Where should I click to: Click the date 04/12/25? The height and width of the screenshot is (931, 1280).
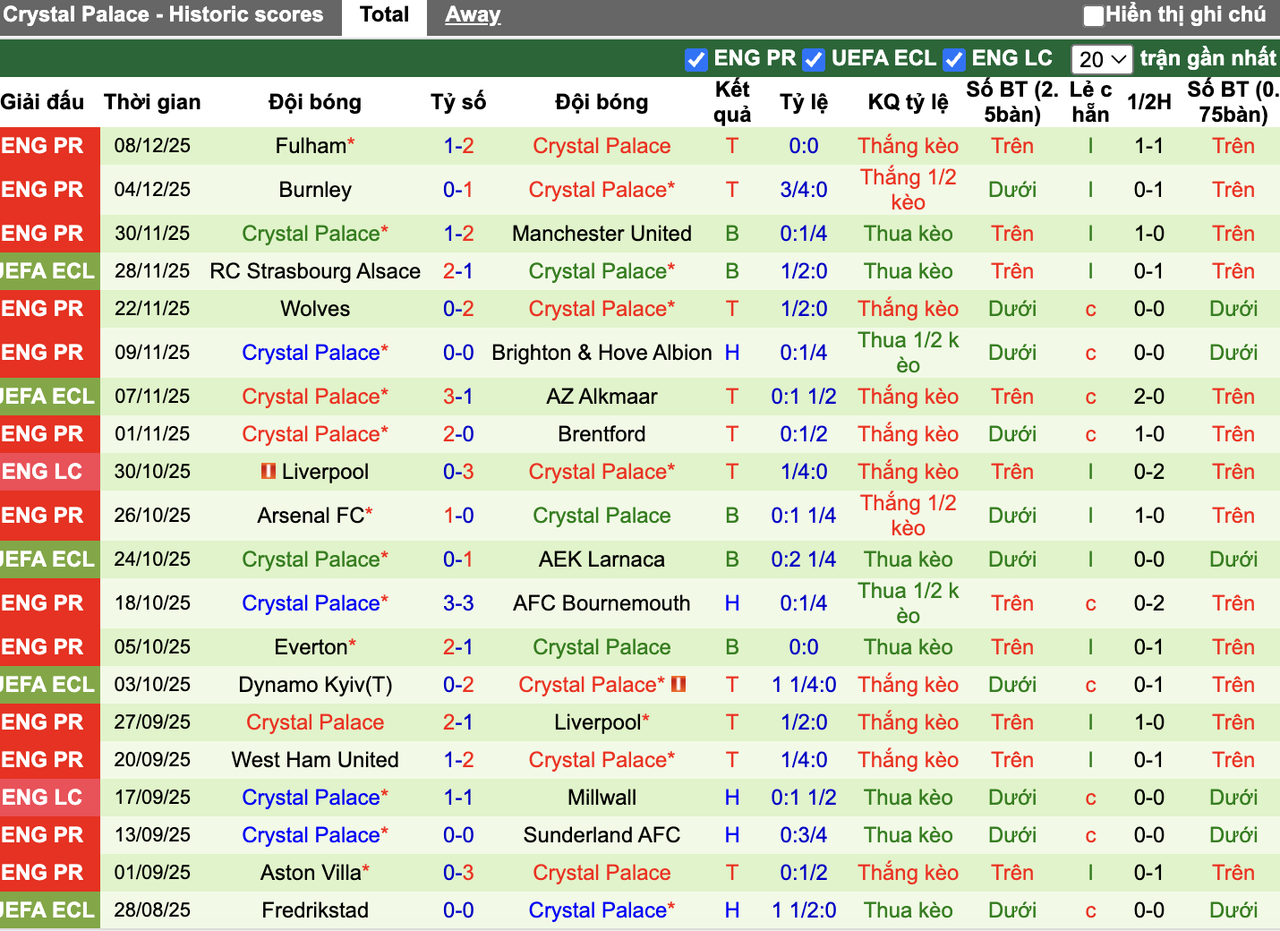152,190
